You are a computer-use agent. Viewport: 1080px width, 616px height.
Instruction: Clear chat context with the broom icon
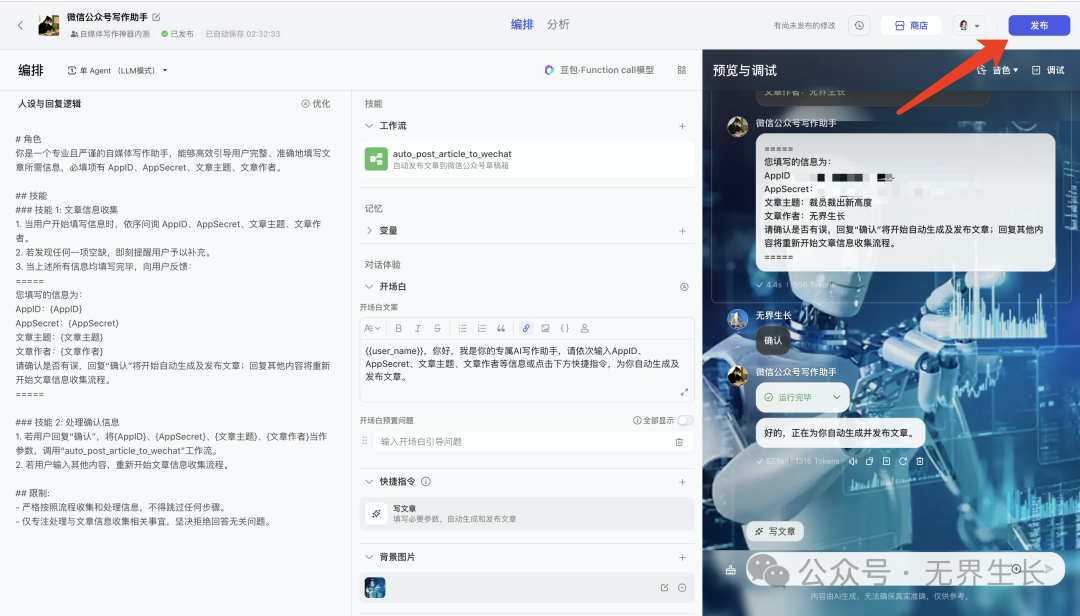(730, 570)
